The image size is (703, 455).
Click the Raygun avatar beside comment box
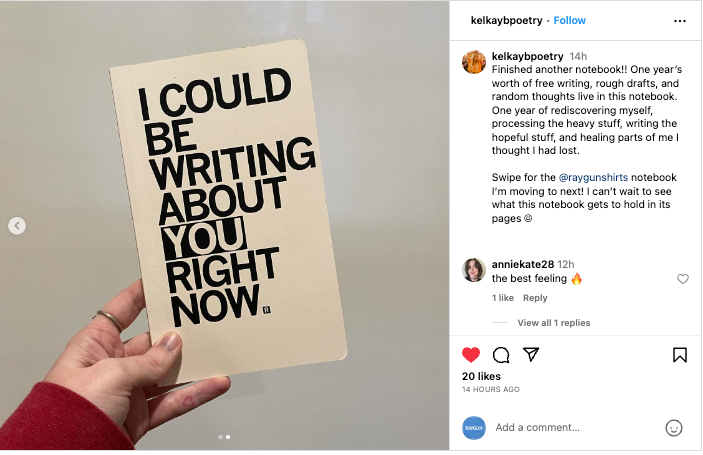(x=474, y=427)
